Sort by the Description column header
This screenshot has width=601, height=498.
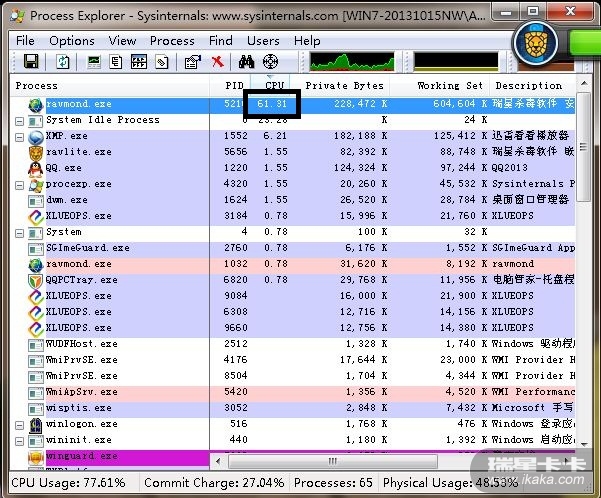pos(532,85)
